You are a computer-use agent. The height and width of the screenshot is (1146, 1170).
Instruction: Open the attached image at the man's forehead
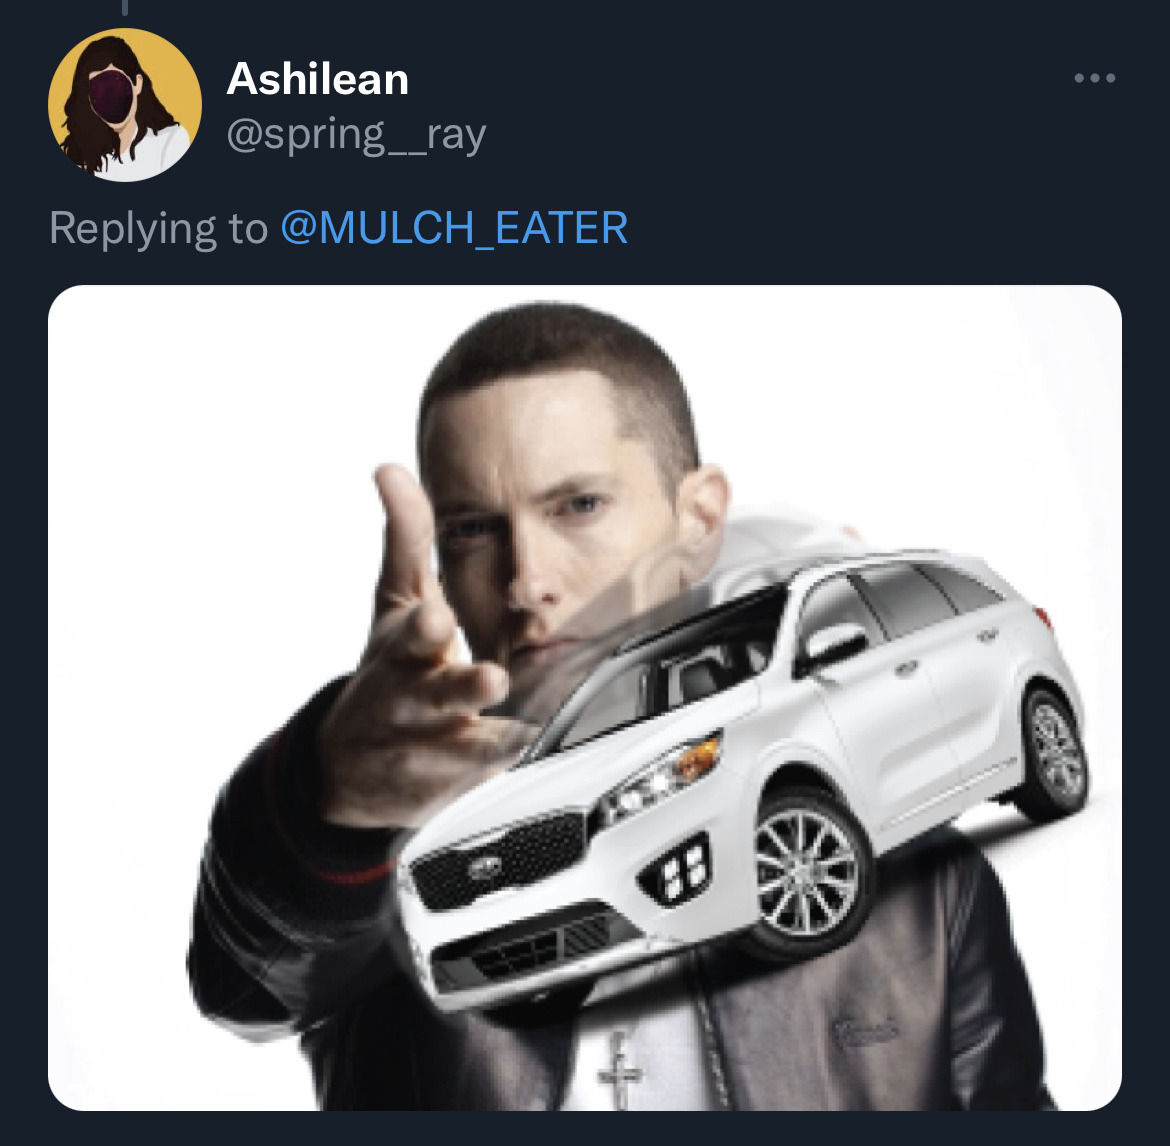click(x=540, y=420)
